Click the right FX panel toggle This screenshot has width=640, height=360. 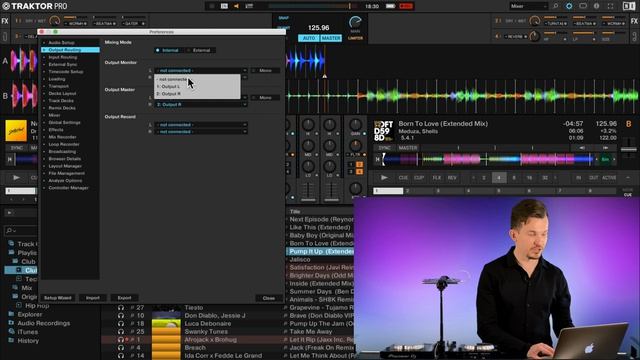(x=634, y=21)
